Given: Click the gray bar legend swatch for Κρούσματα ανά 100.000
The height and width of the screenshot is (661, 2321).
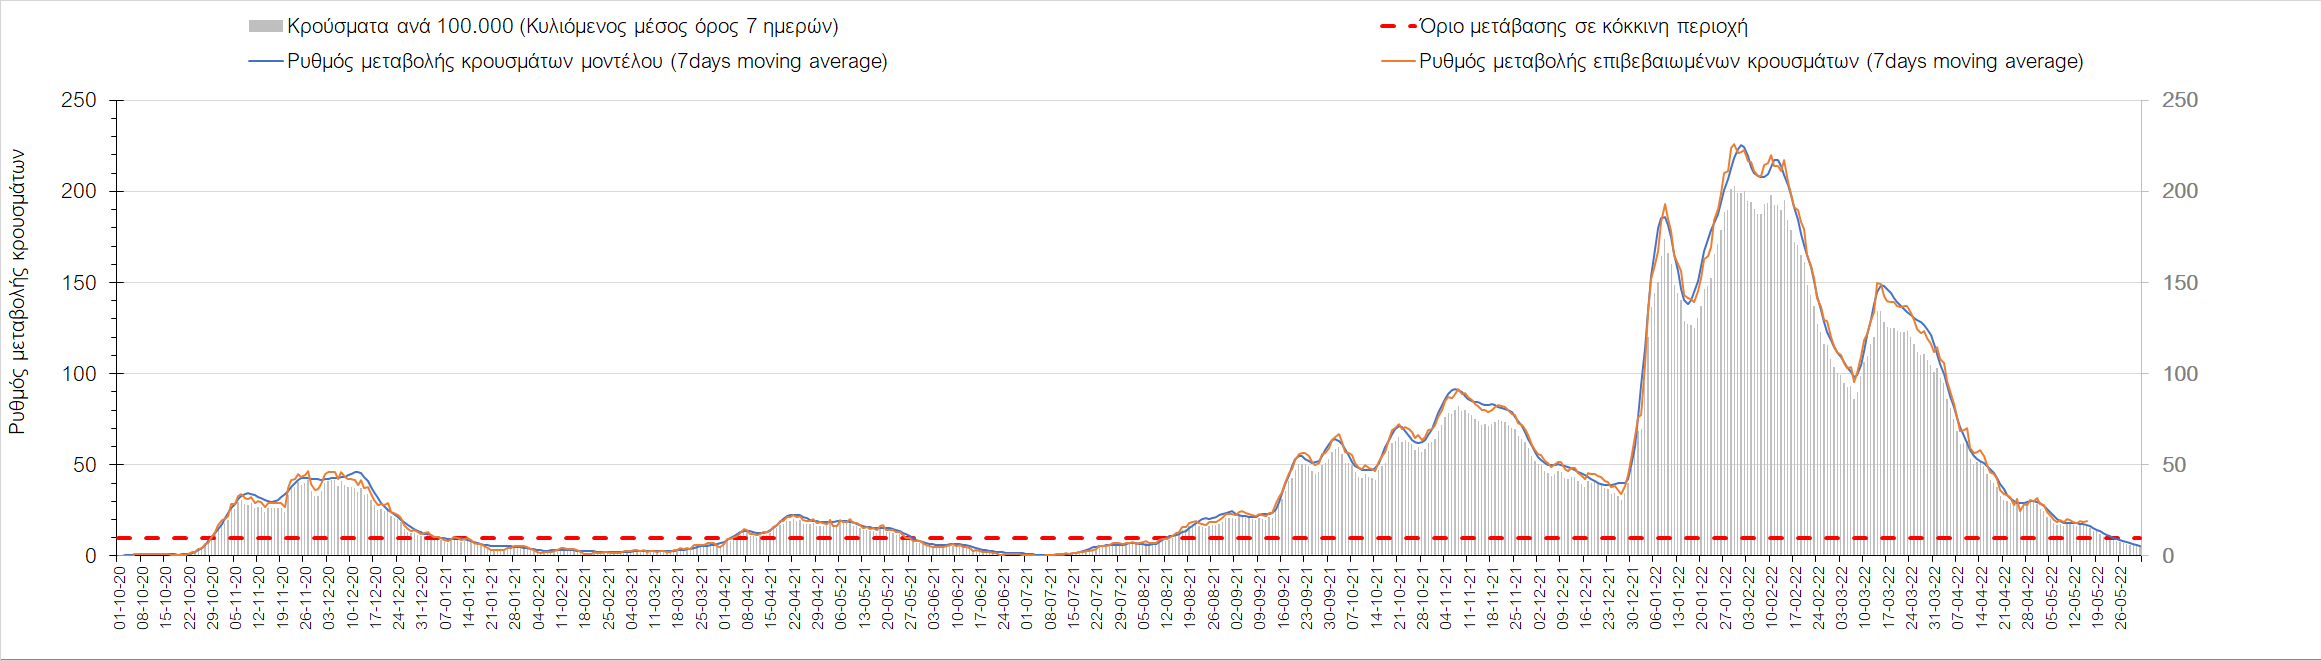Looking at the screenshot, I should point(265,27).
